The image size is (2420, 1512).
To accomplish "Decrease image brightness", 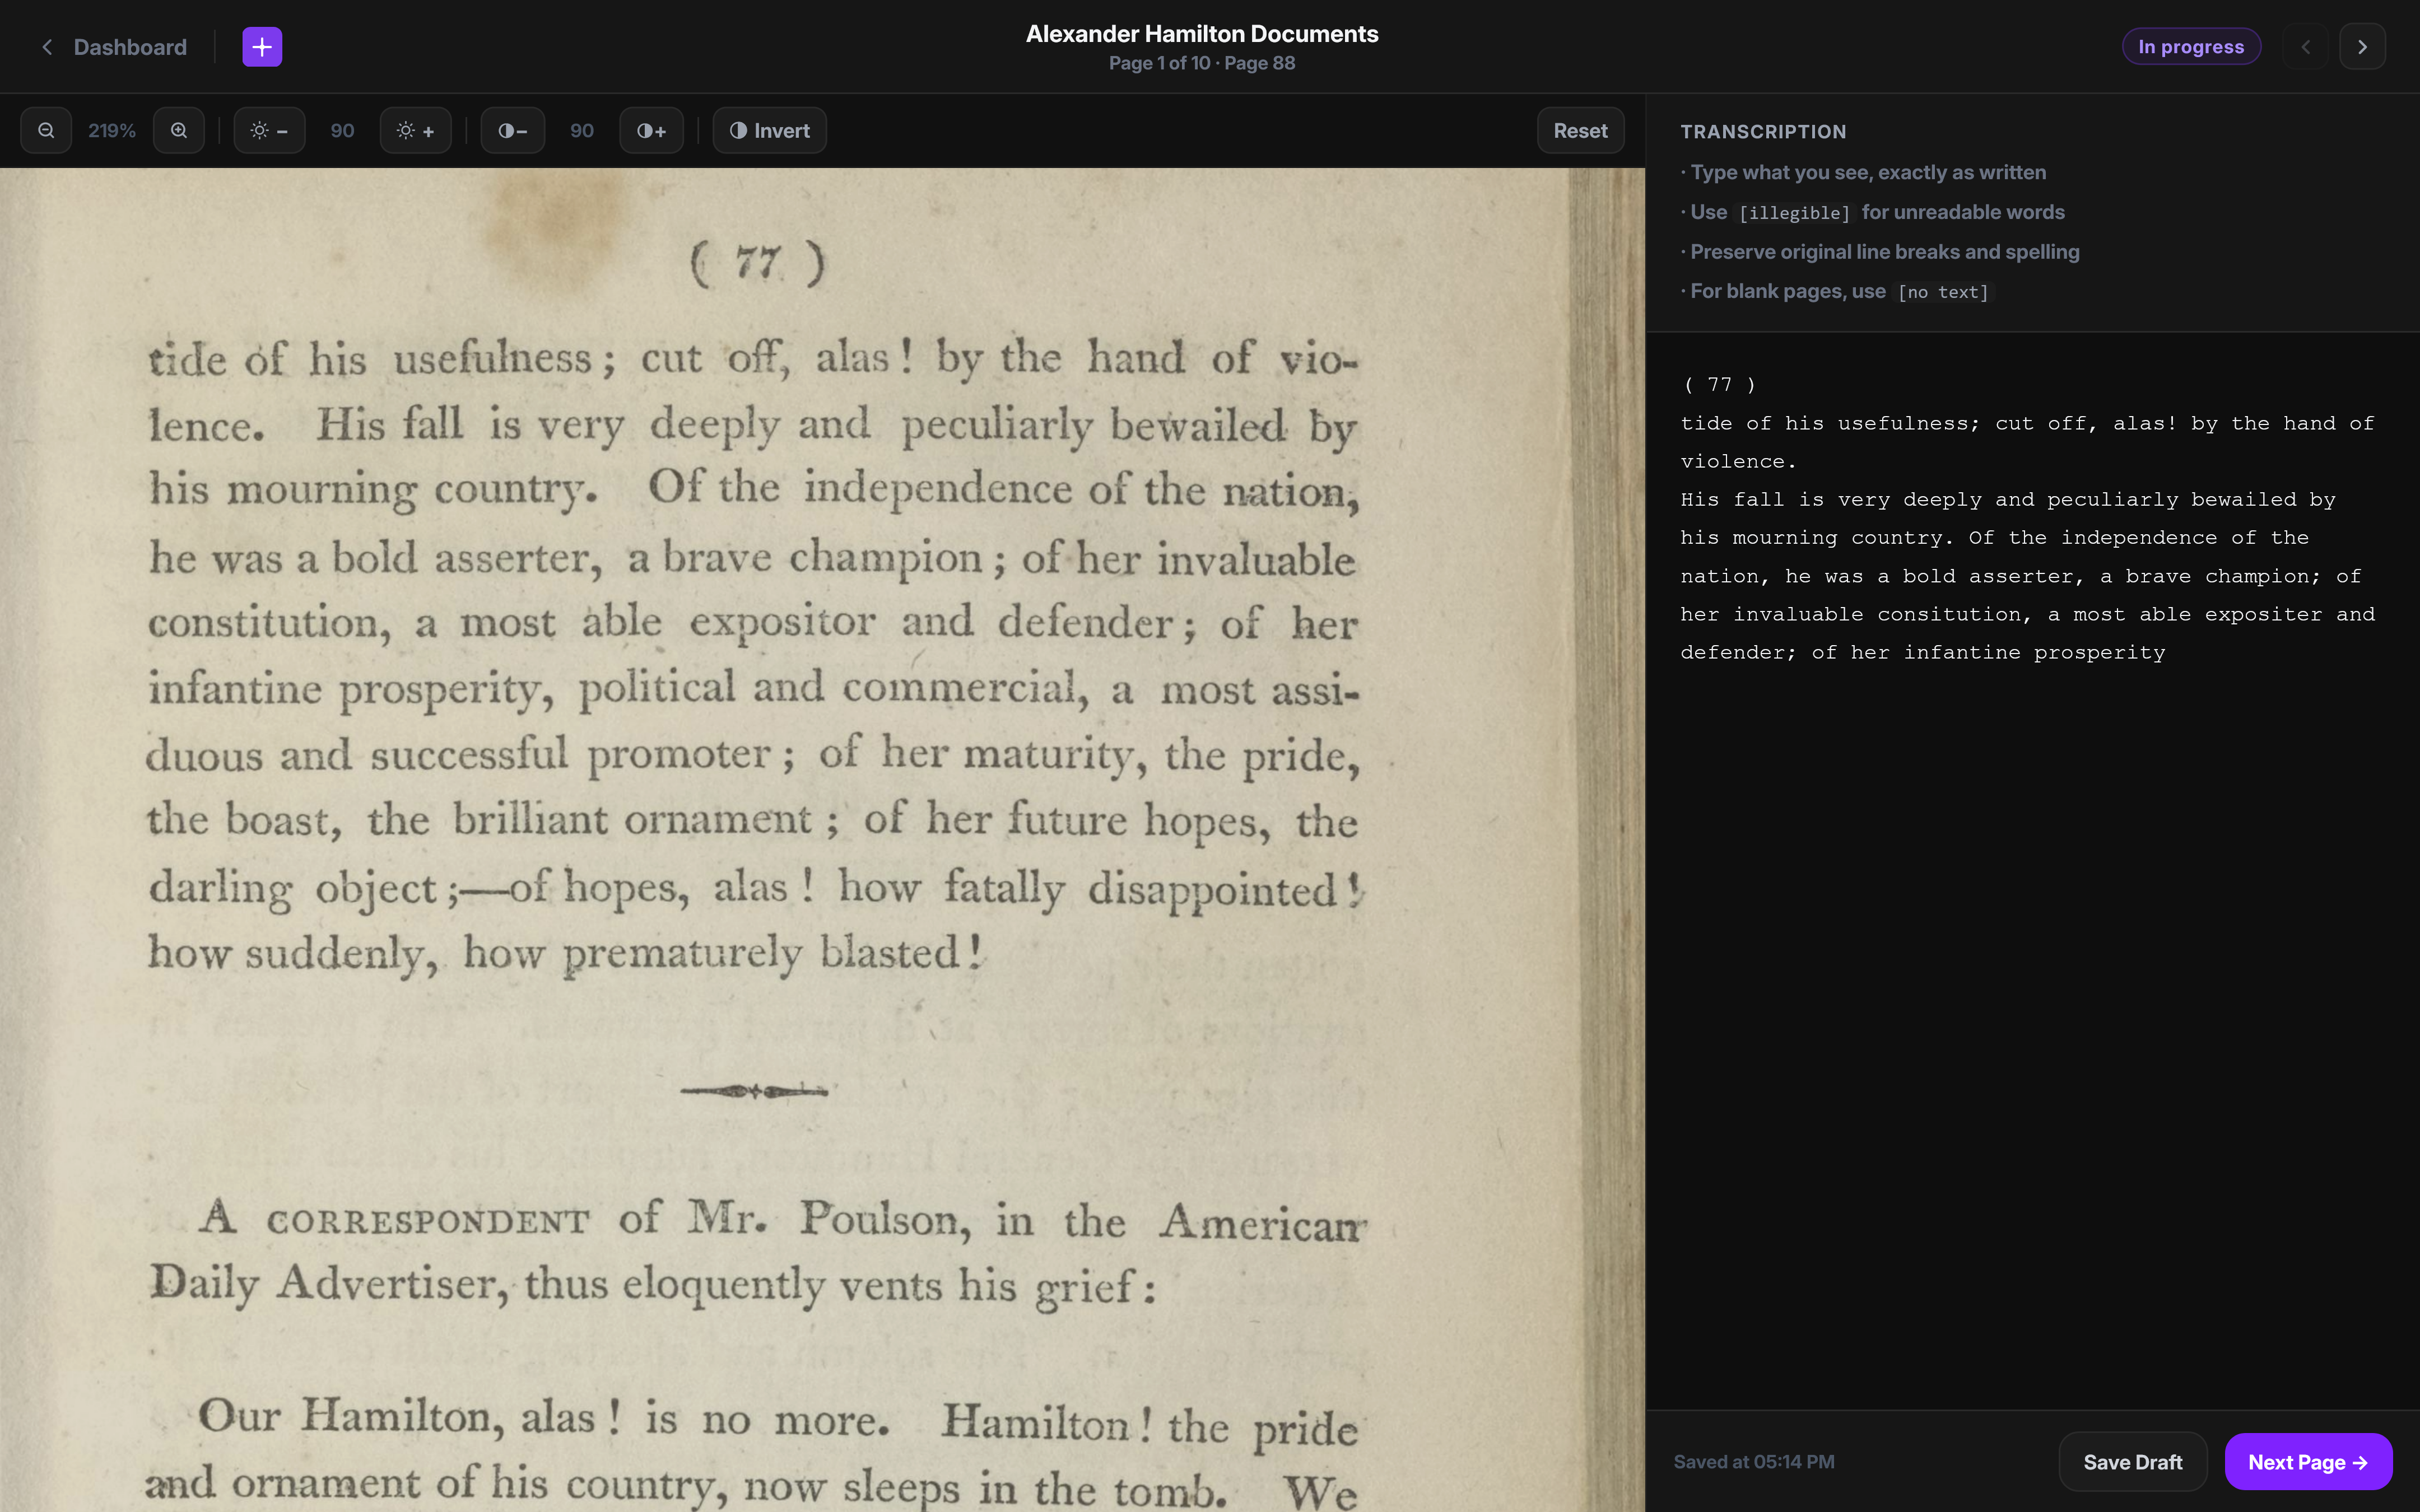I will (269, 130).
